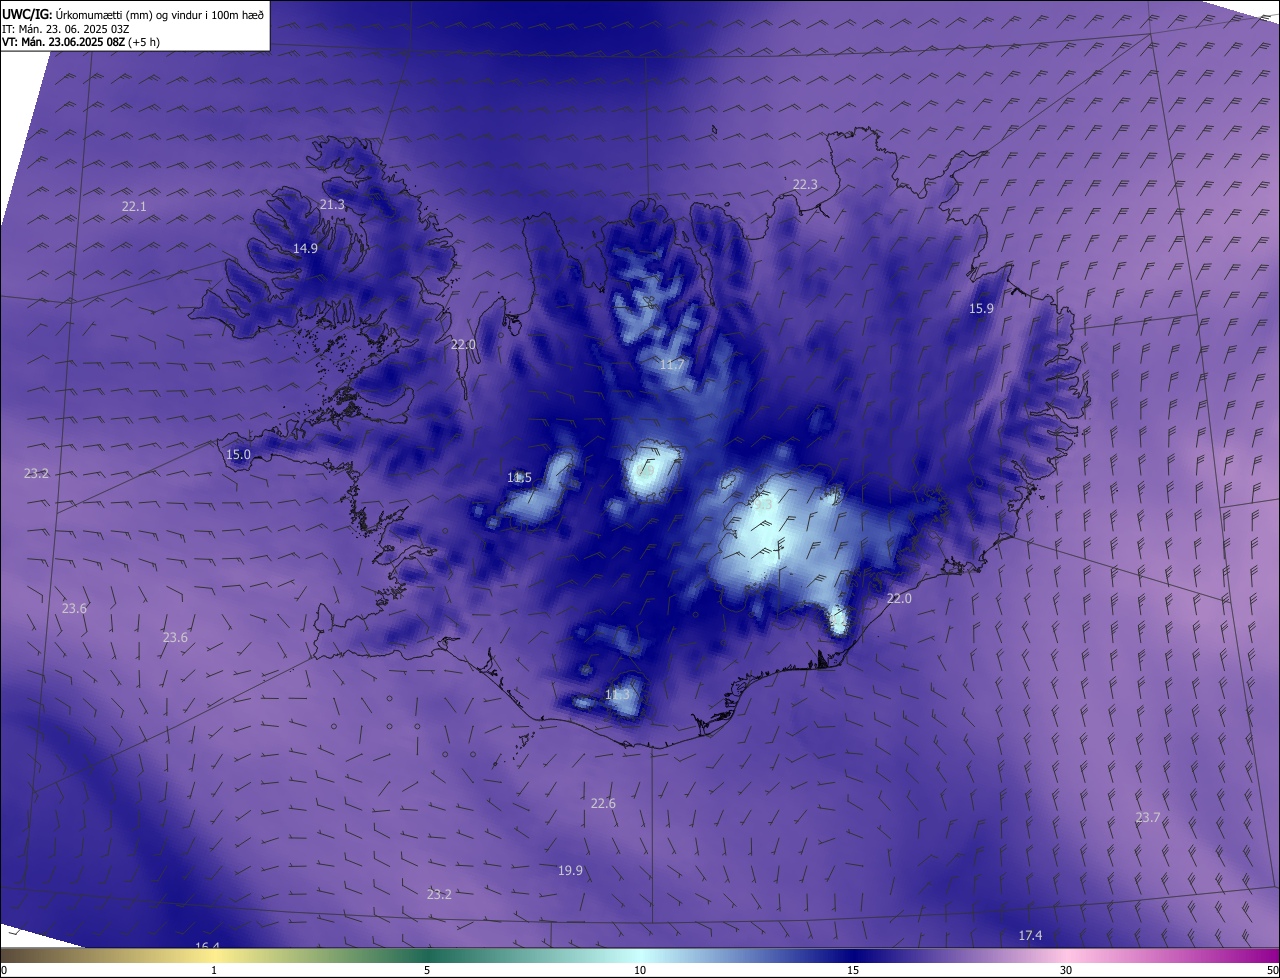Click the '0' tick label on the colour scale
The height and width of the screenshot is (978, 1280).
[x=4, y=970]
